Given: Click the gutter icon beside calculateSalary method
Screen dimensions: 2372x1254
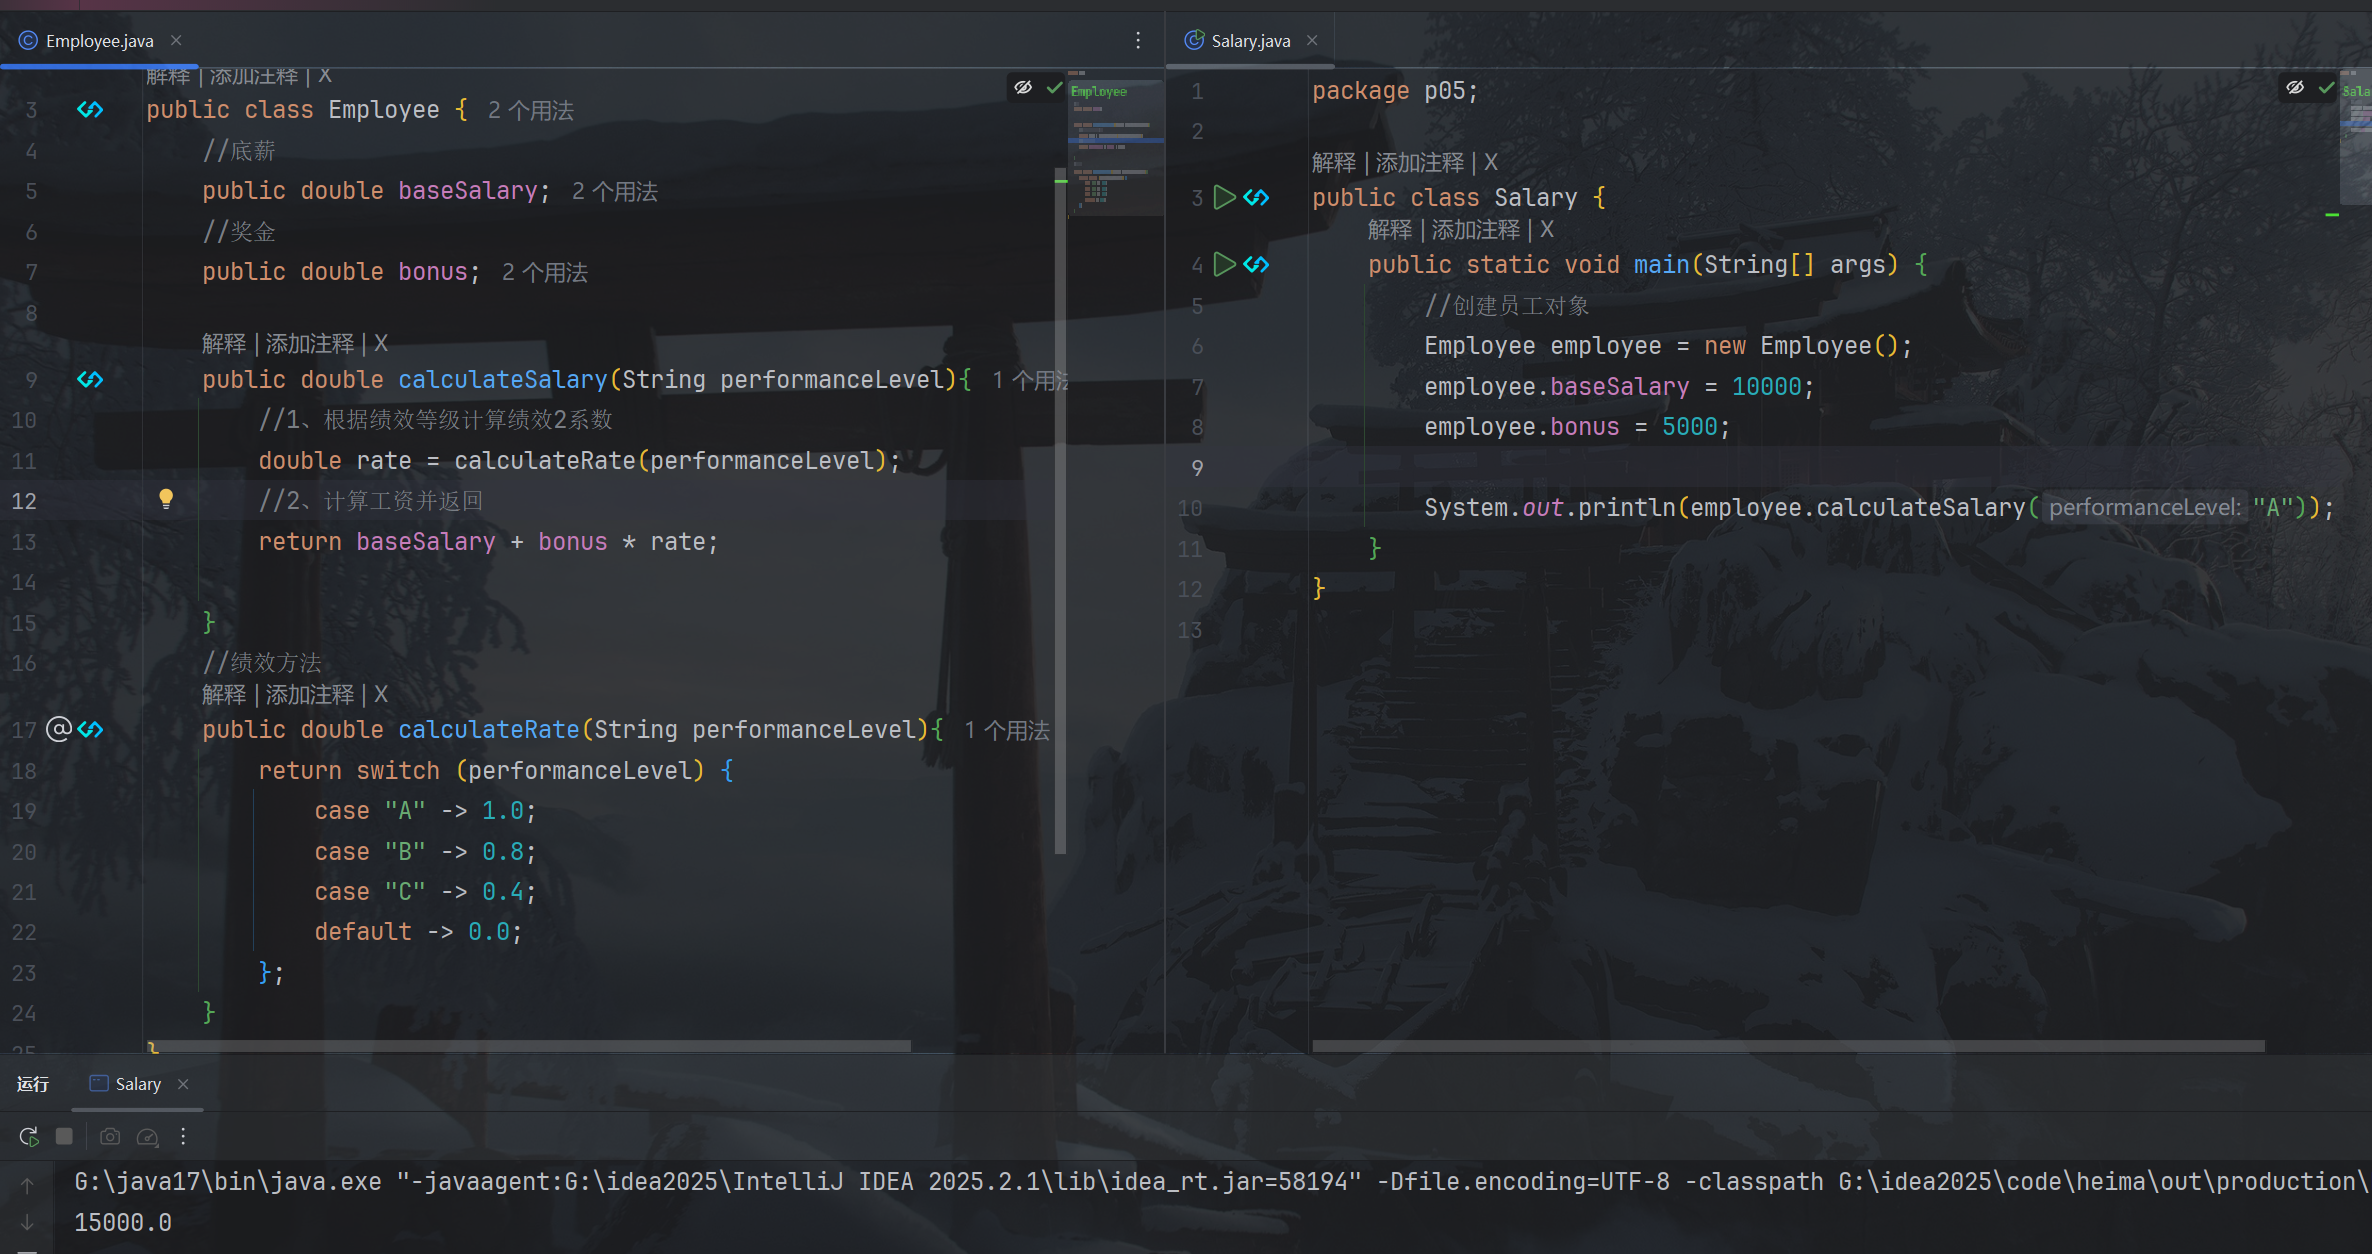Looking at the screenshot, I should (90, 380).
